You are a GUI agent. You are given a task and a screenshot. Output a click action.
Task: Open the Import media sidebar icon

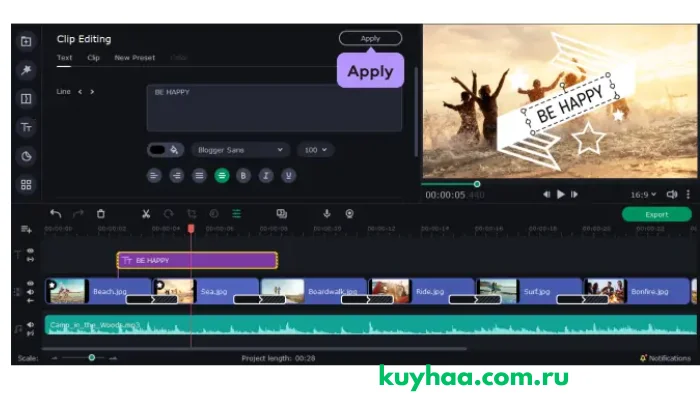coord(26,41)
